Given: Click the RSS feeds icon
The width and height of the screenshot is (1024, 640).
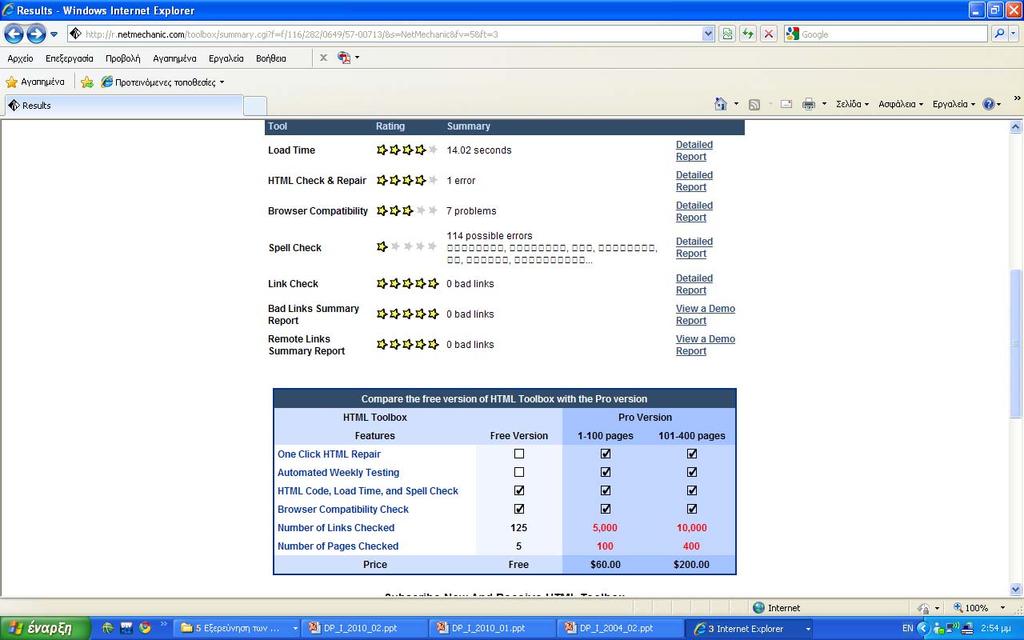Looking at the screenshot, I should tap(754, 104).
